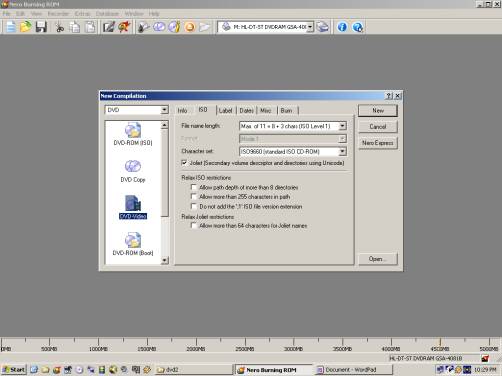Image resolution: width=502 pixels, height=376 pixels.
Task: Click the Nero Express button
Action: [x=378, y=143]
